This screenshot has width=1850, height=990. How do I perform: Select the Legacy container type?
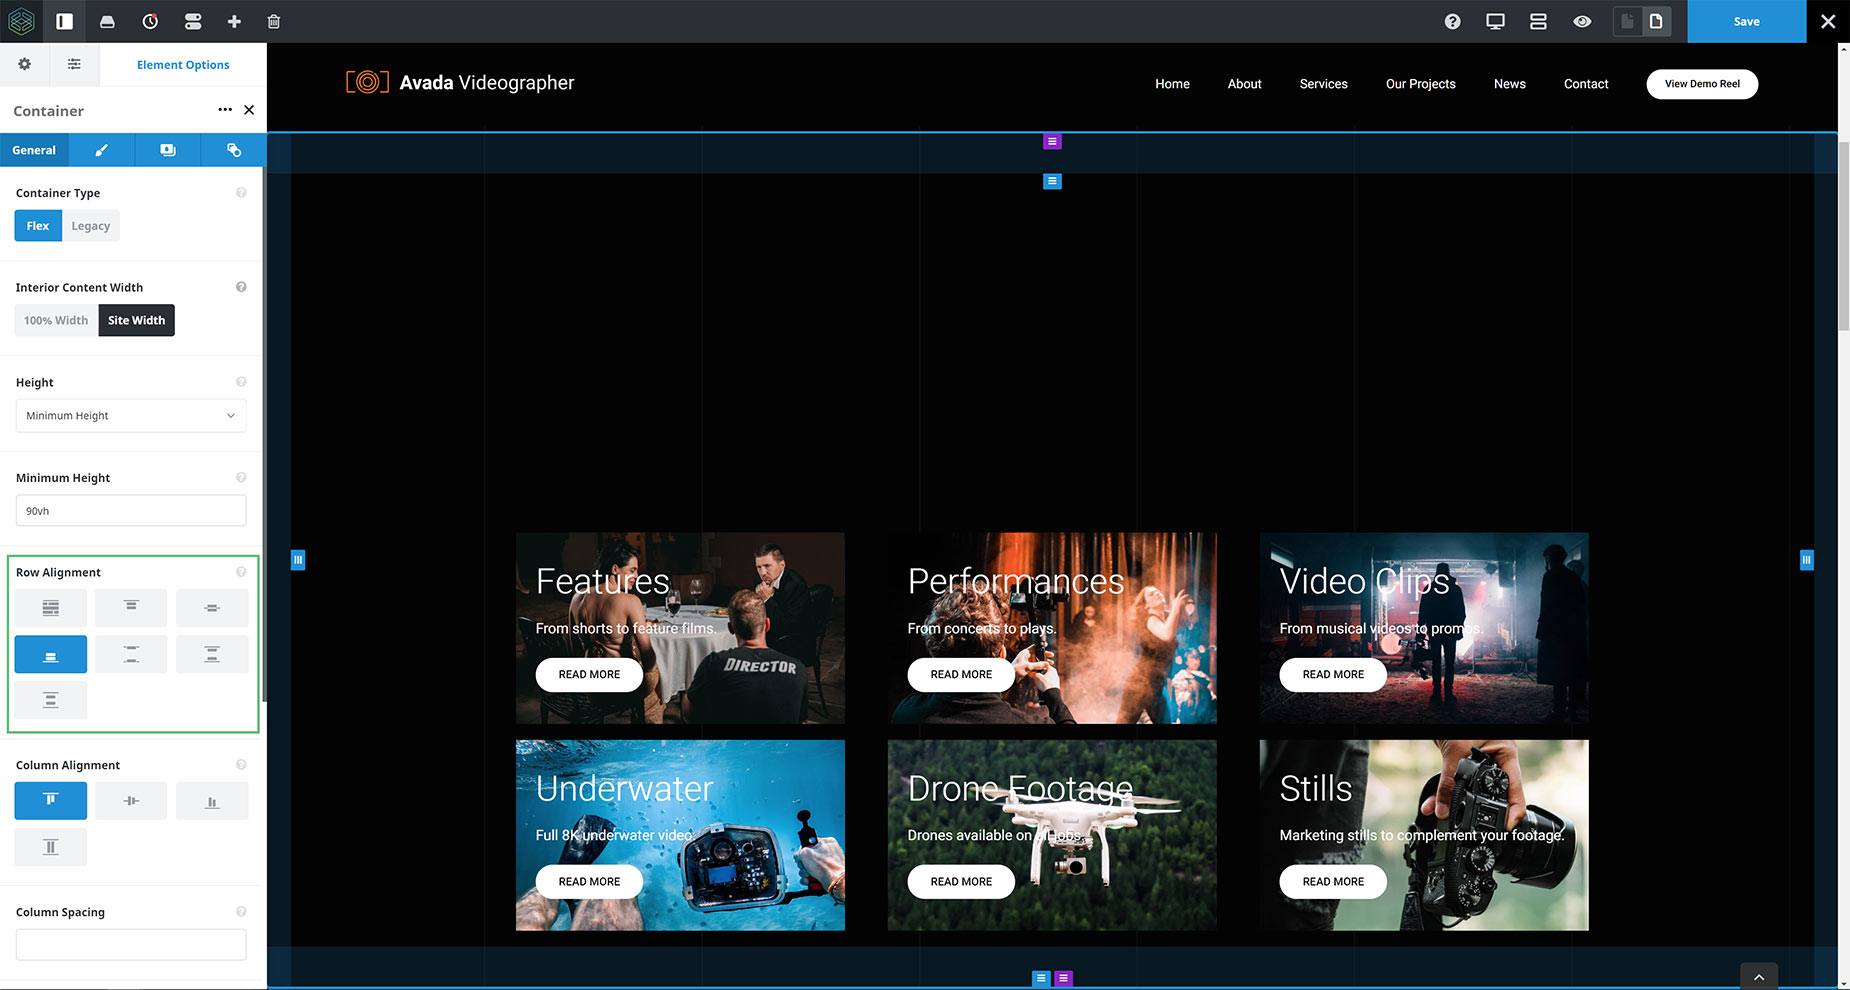click(91, 226)
